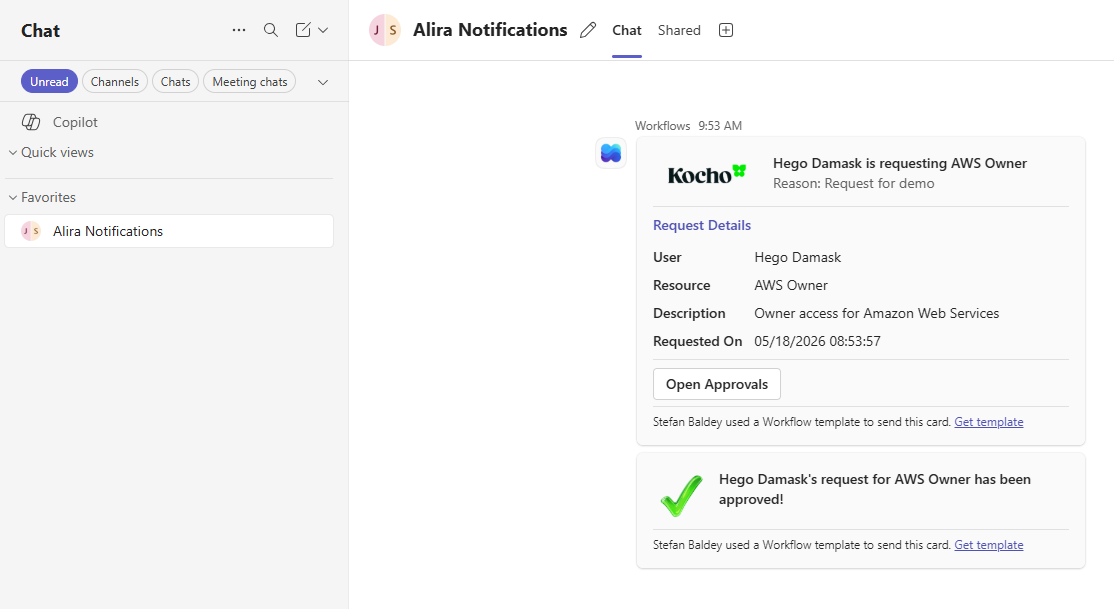
Task: Click the Chat pane heading
Action: tap(40, 31)
